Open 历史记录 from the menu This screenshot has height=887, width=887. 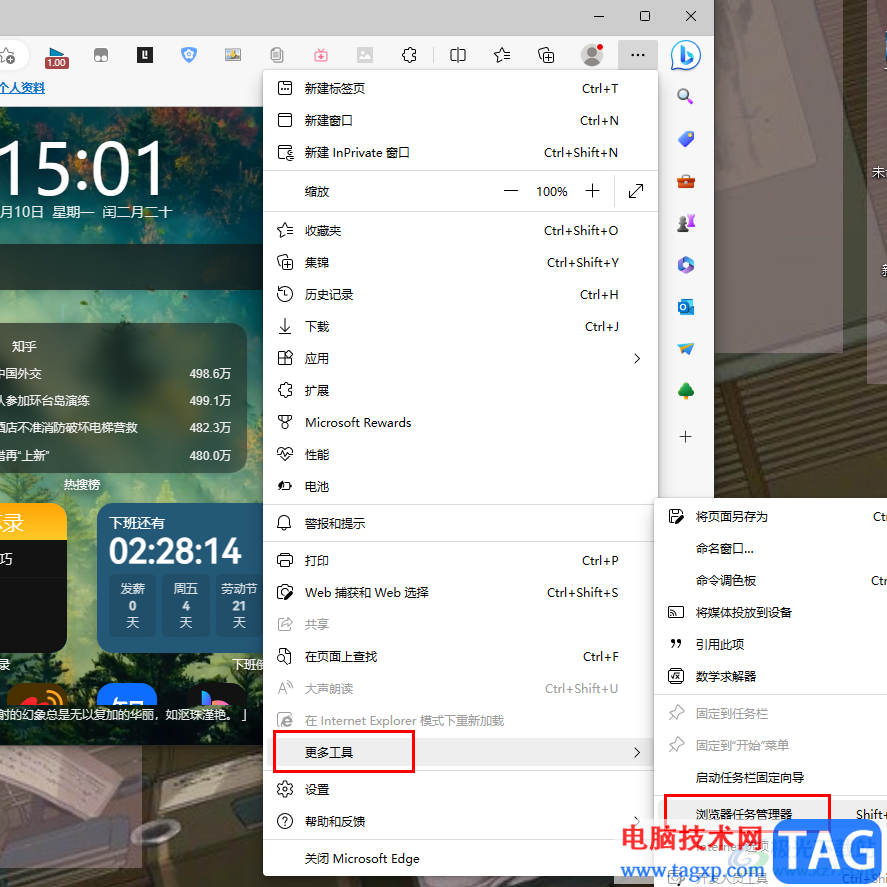tap(460, 295)
